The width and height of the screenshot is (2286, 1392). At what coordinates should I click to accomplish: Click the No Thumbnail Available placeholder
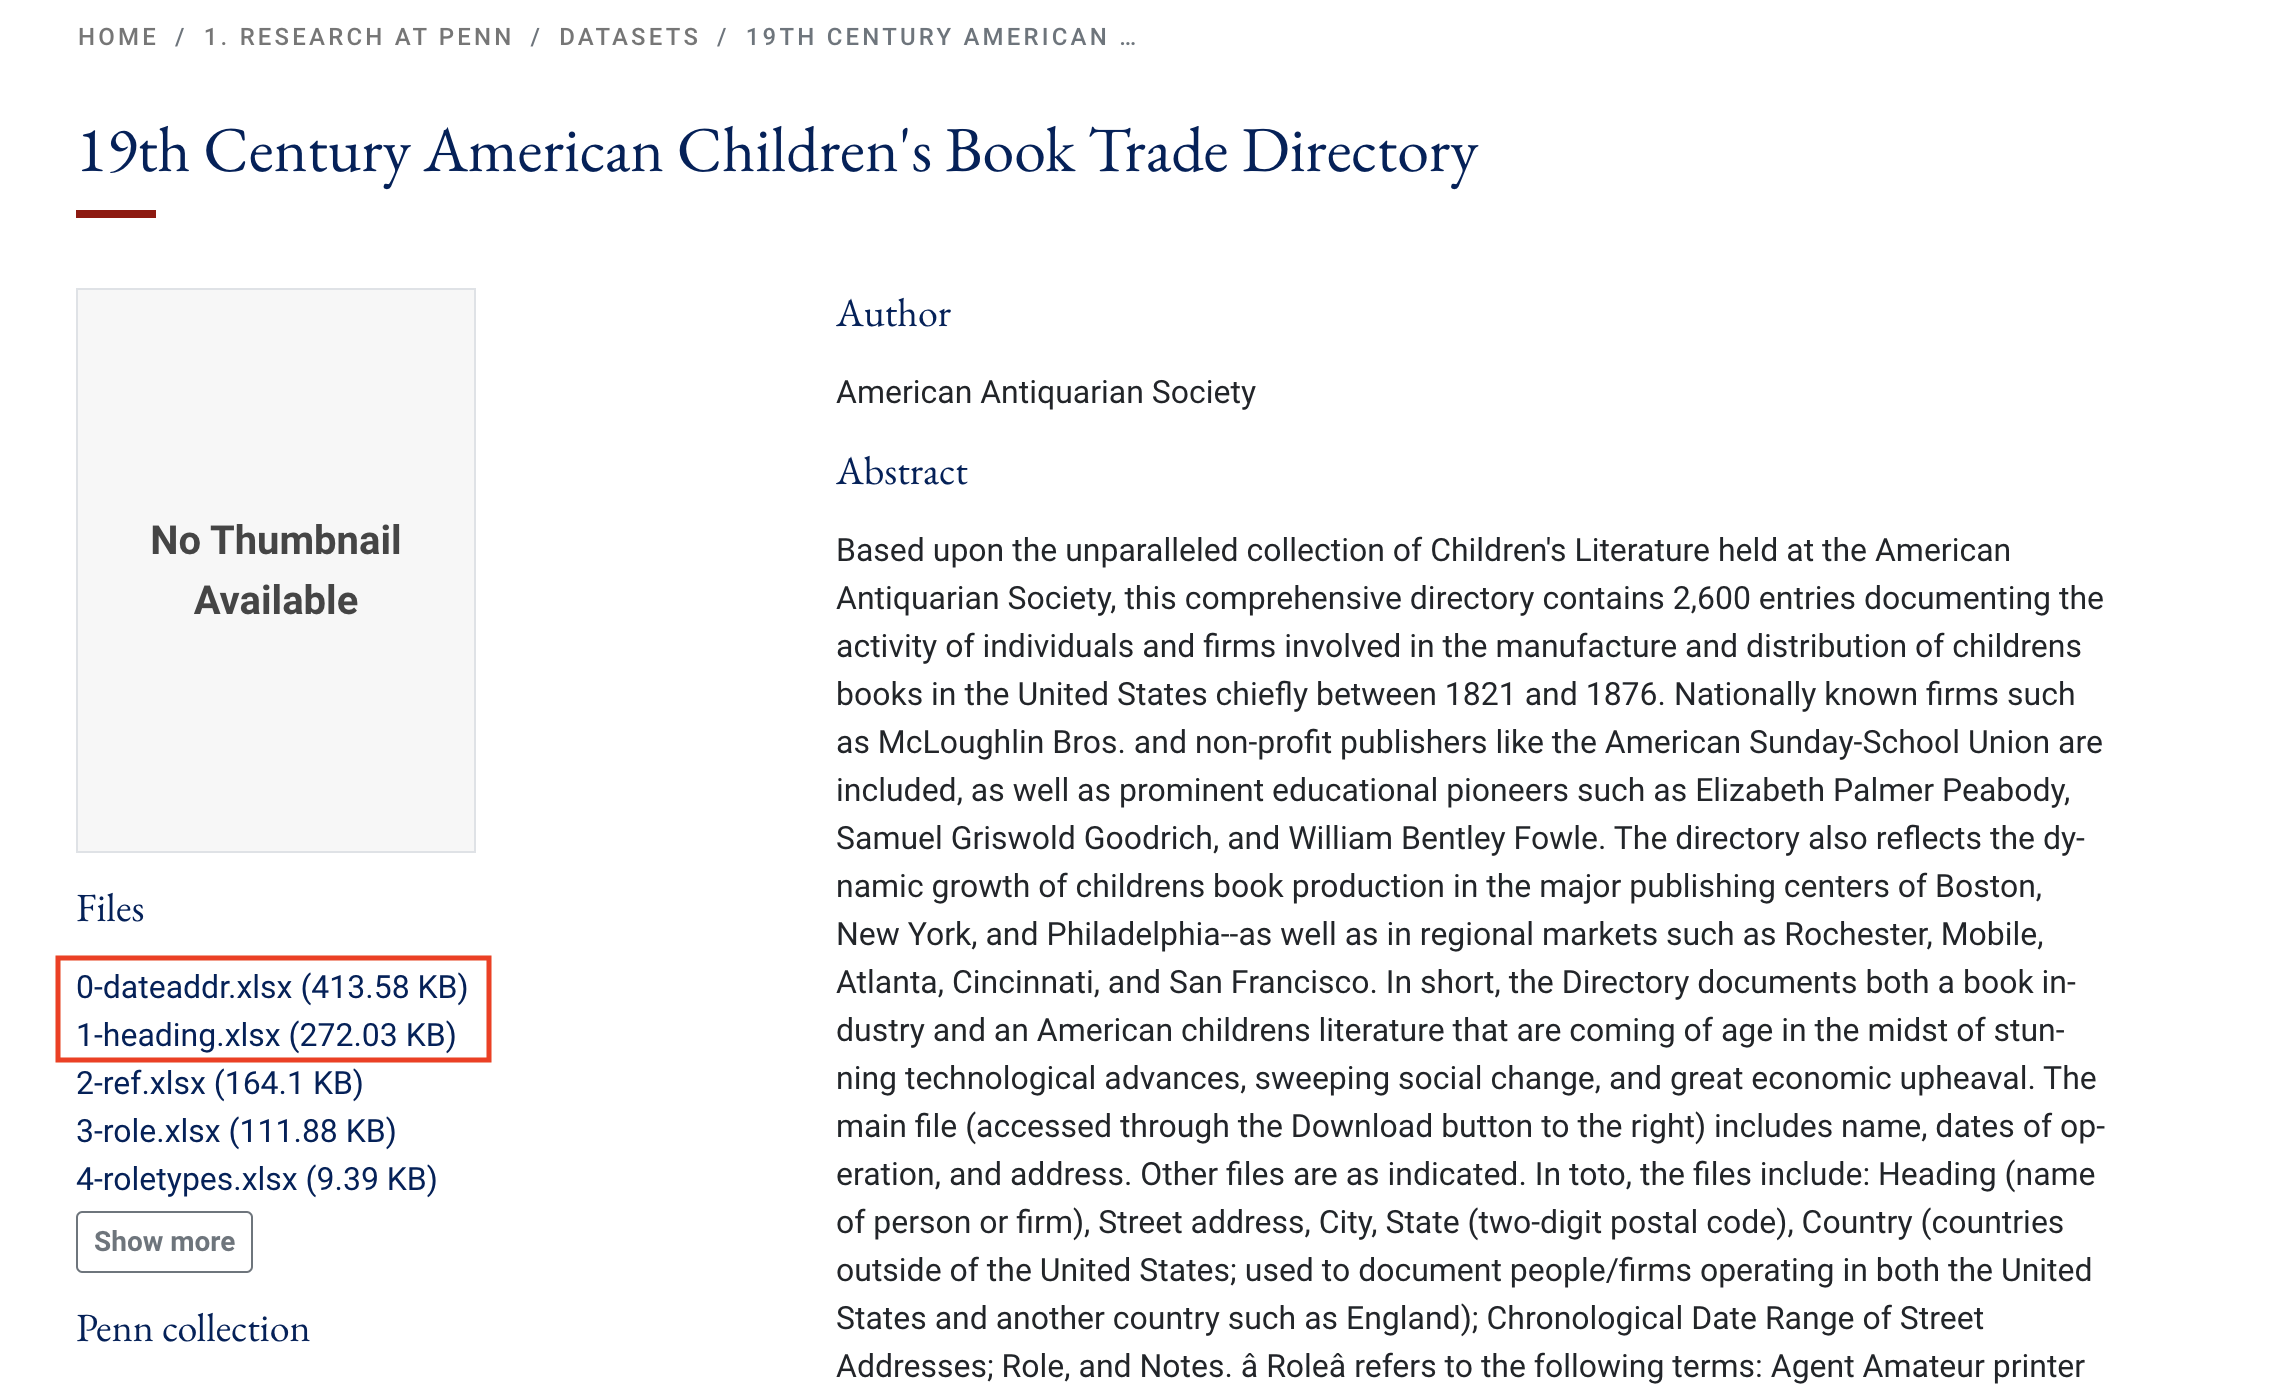(x=276, y=570)
